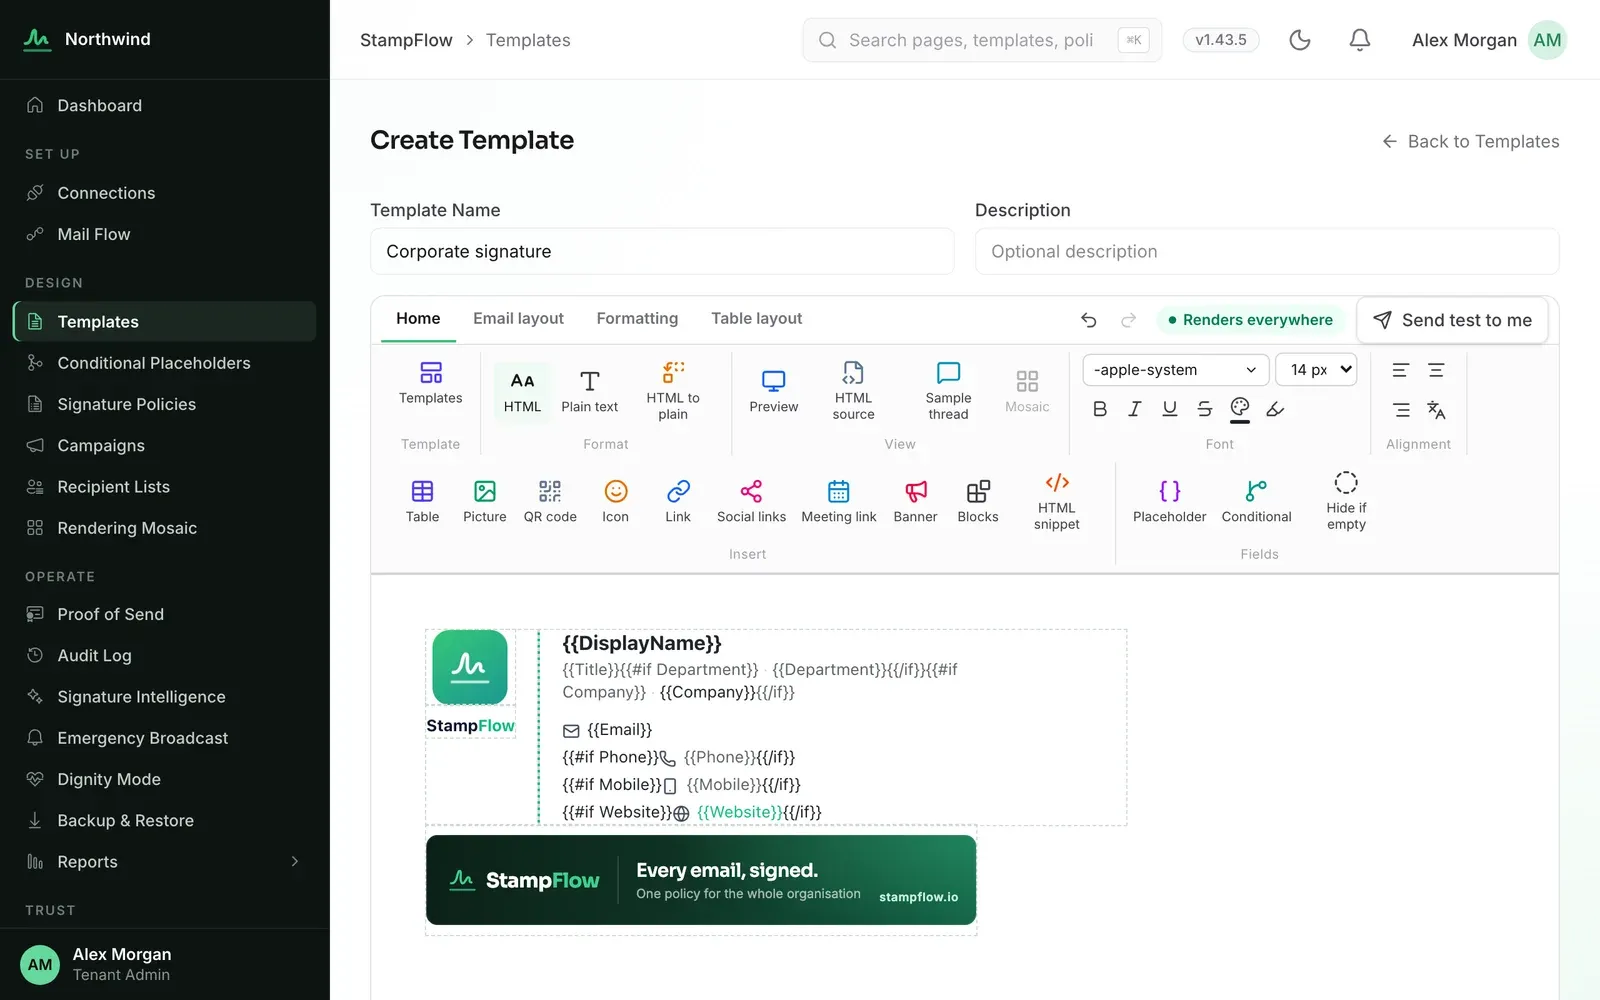Go Back to Templates
1600x1000 pixels.
1471,142
